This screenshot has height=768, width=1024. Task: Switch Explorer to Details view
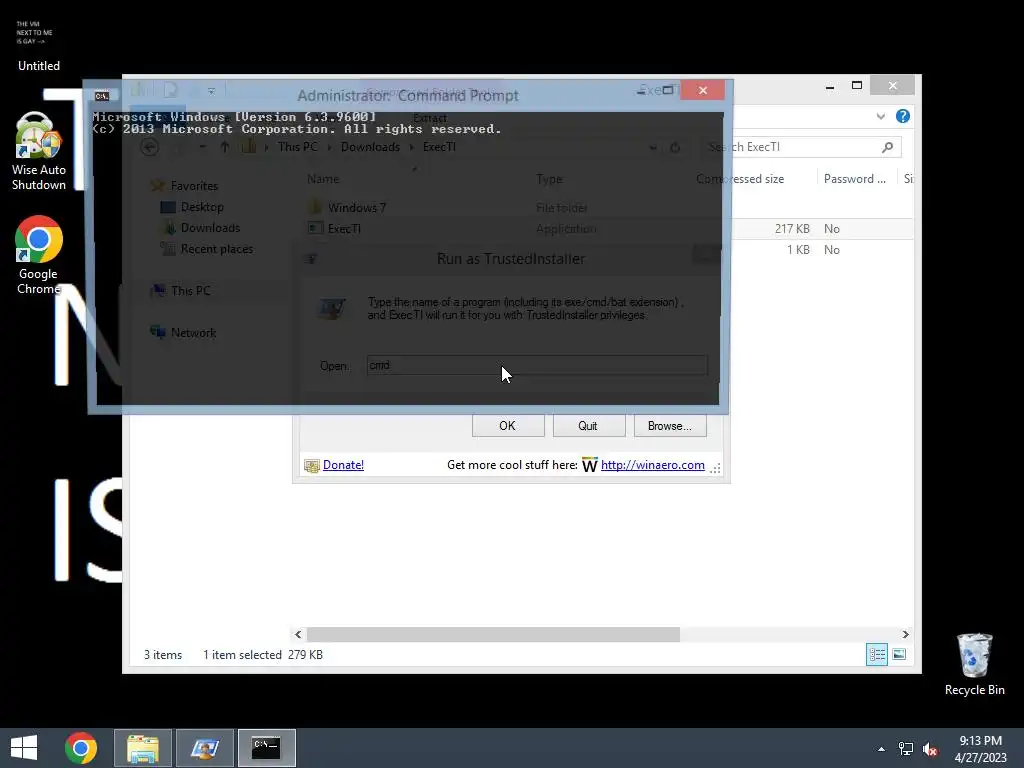tap(876, 654)
